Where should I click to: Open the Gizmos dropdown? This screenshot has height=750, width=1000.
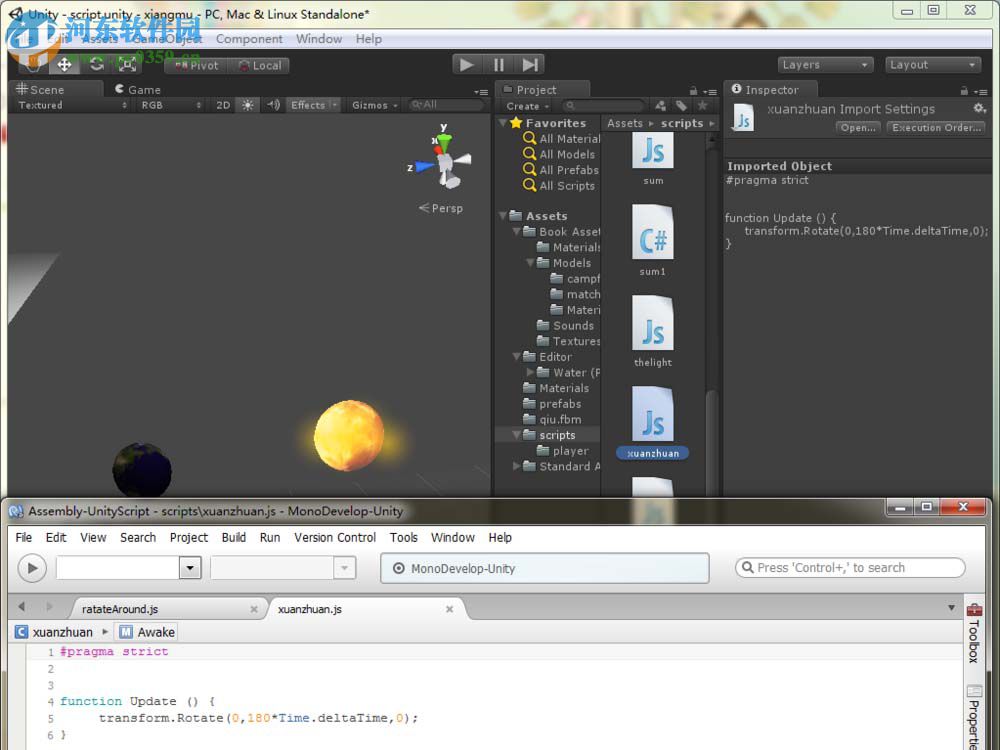[374, 105]
